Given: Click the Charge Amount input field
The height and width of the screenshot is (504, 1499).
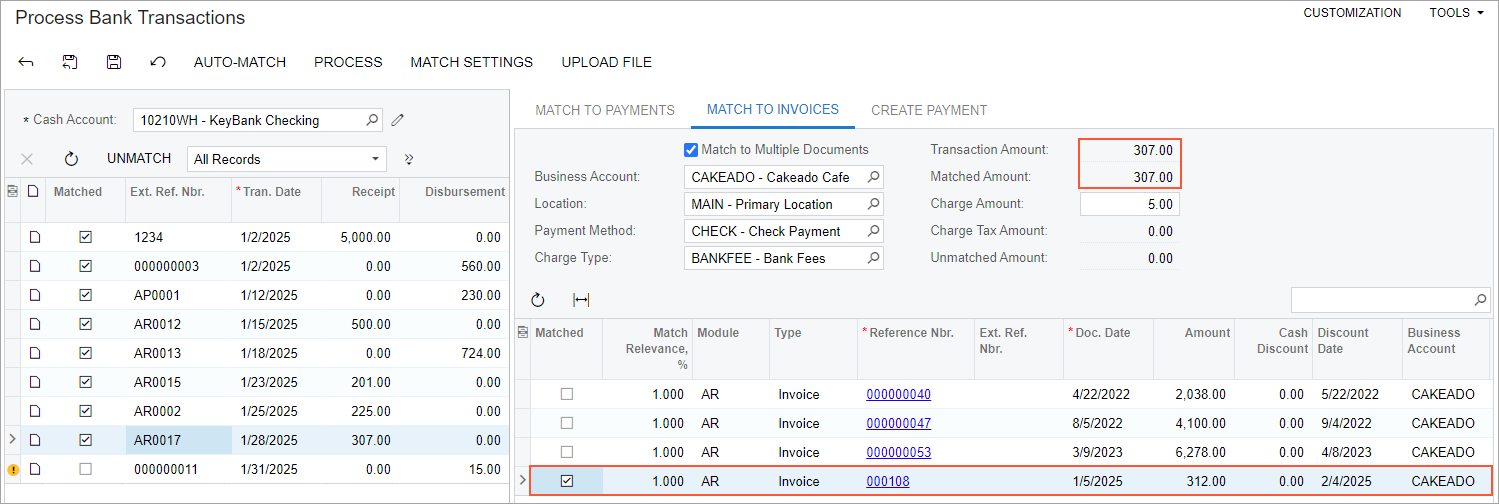Looking at the screenshot, I should [1129, 204].
